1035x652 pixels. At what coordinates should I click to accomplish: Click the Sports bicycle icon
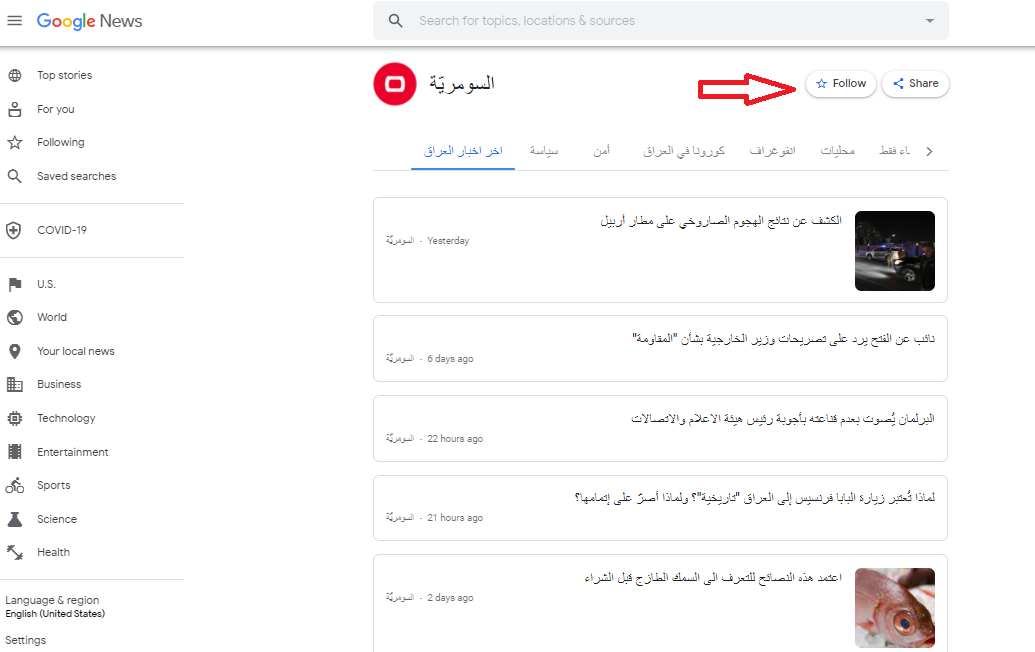[x=15, y=486]
